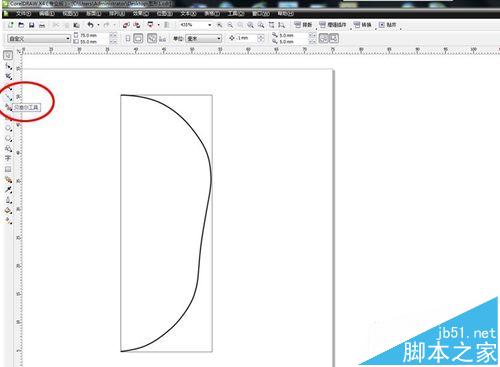Toggle the second button after duplicate distance
The image size is (500, 367).
tap(334, 38)
